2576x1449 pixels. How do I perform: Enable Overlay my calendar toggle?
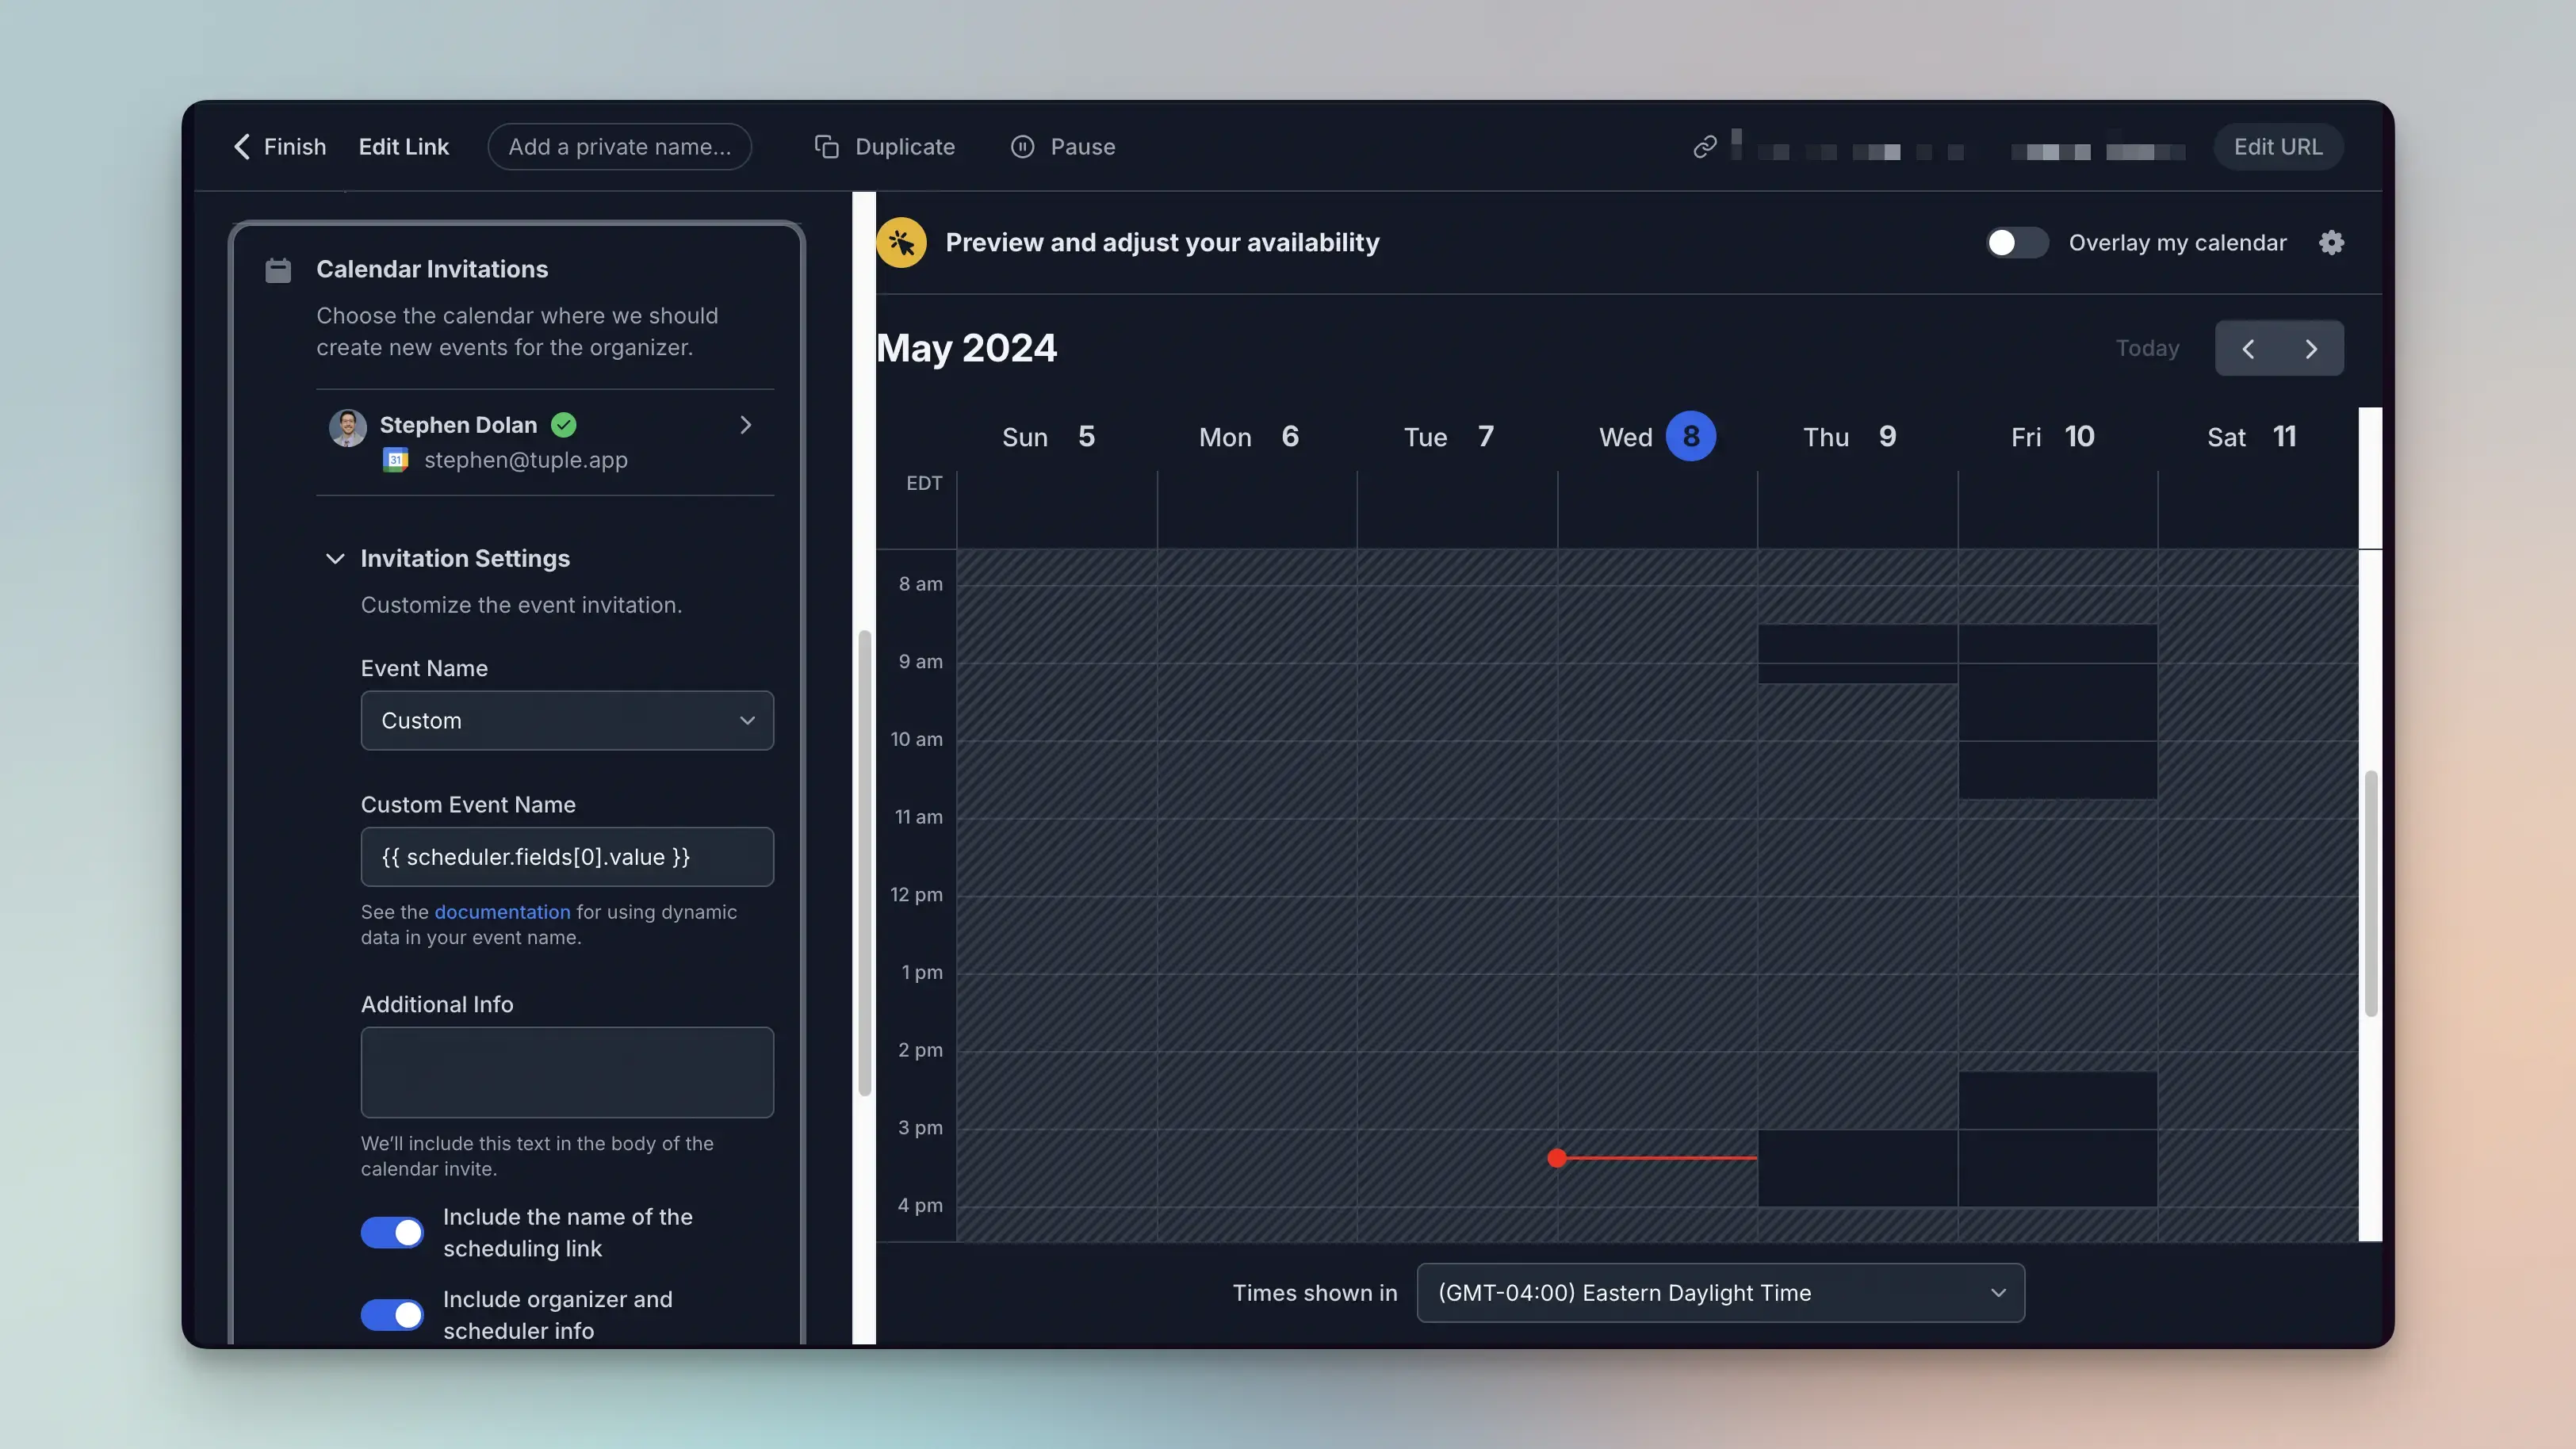click(2017, 243)
